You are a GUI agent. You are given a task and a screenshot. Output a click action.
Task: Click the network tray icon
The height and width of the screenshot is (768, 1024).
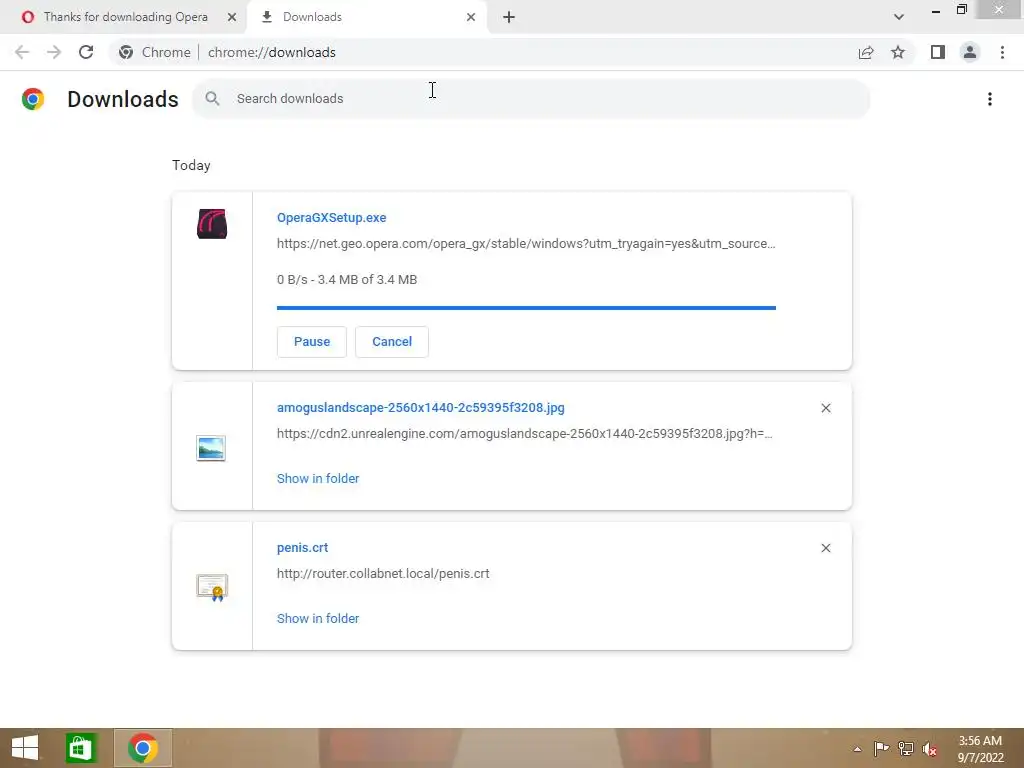[906, 748]
